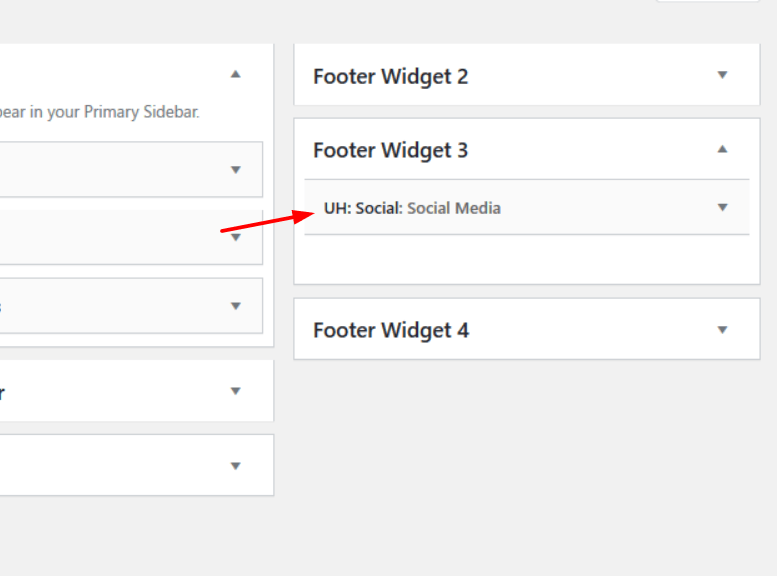Screen dimensions: 777x576
Task: Click the Footer Widget 3 heading
Action: tap(390, 150)
